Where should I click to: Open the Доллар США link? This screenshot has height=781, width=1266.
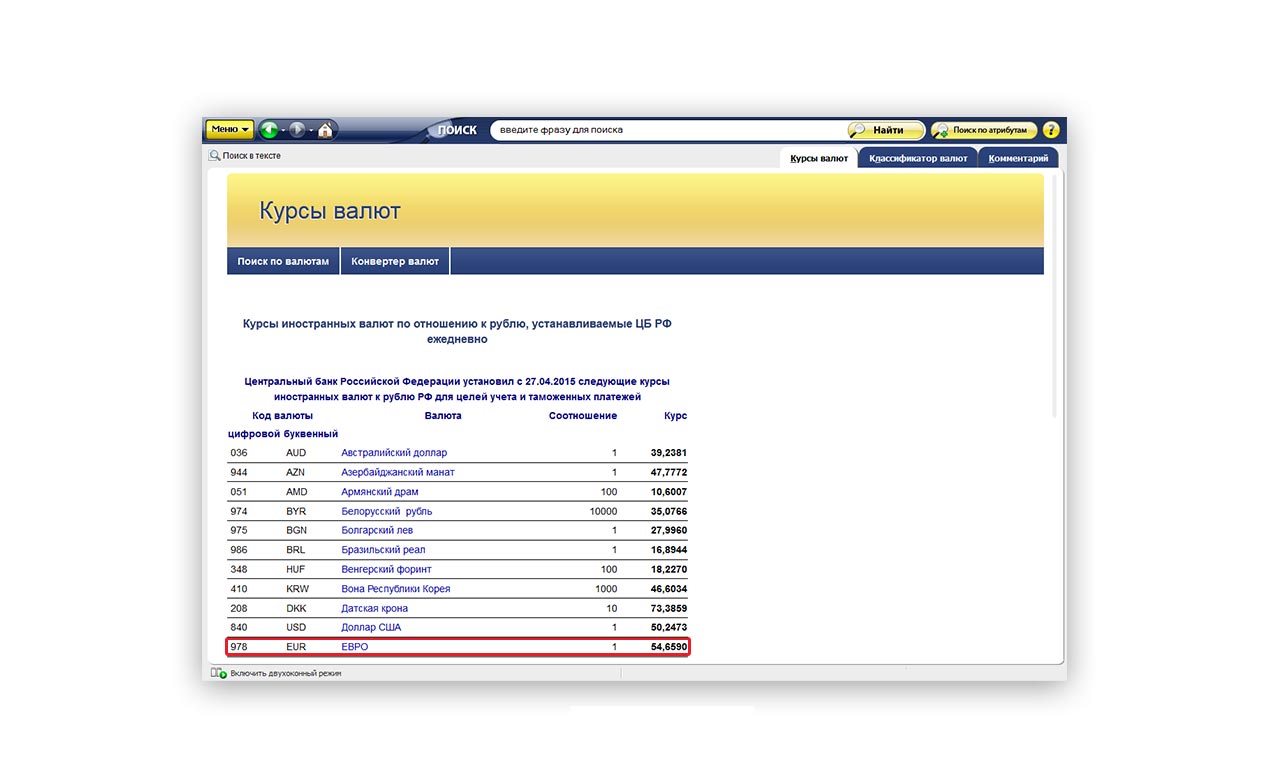pyautogui.click(x=371, y=627)
